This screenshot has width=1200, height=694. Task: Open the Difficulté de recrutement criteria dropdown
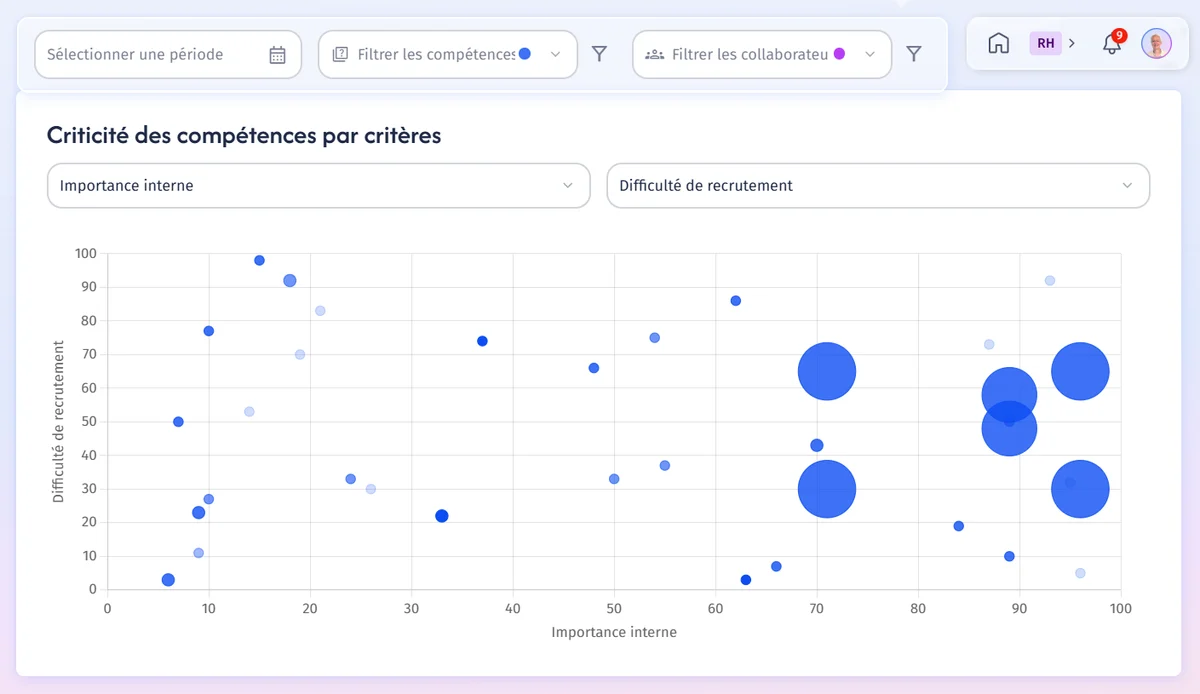pyautogui.click(x=878, y=186)
